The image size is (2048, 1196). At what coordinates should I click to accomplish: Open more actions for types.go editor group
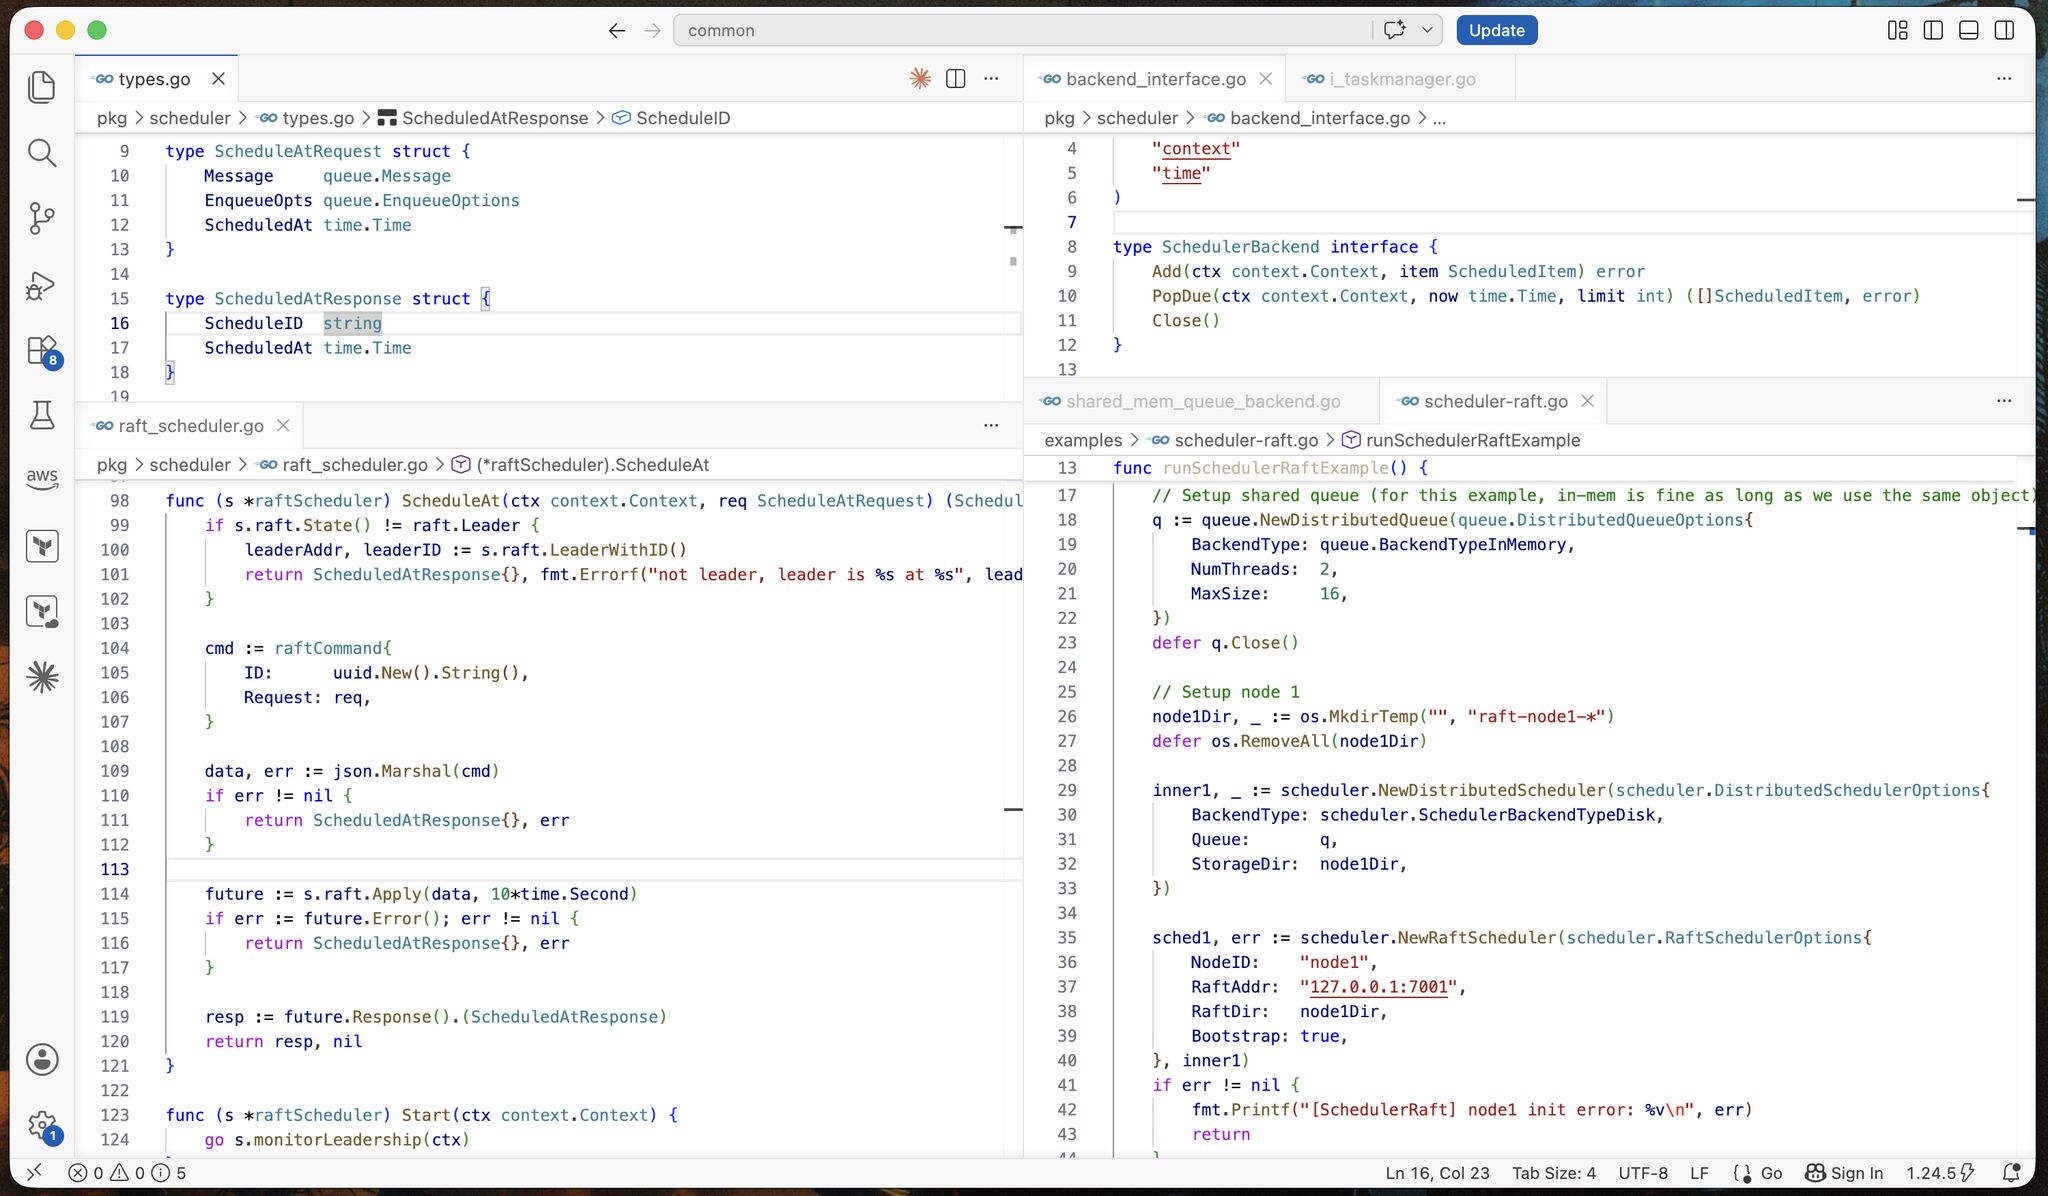tap(991, 78)
